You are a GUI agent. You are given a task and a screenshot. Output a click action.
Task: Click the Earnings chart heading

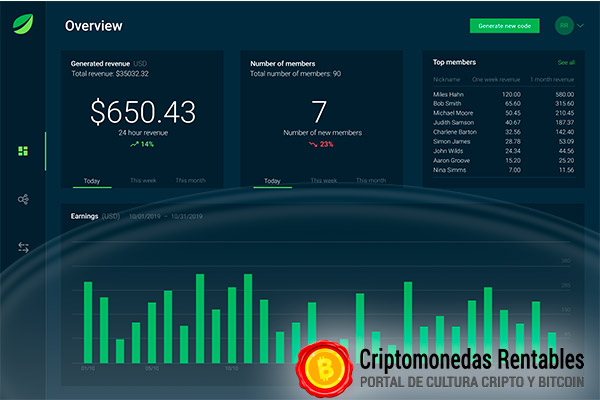pos(84,216)
